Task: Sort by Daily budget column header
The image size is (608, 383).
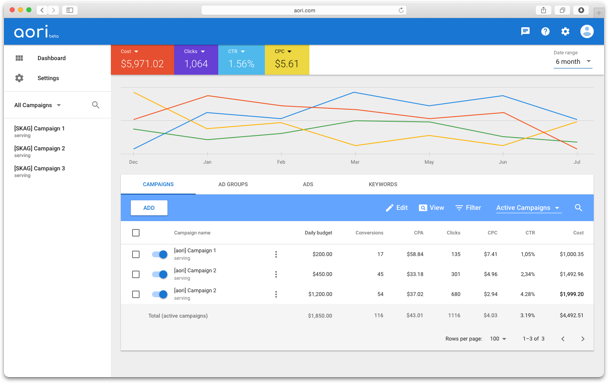Action: coord(318,233)
